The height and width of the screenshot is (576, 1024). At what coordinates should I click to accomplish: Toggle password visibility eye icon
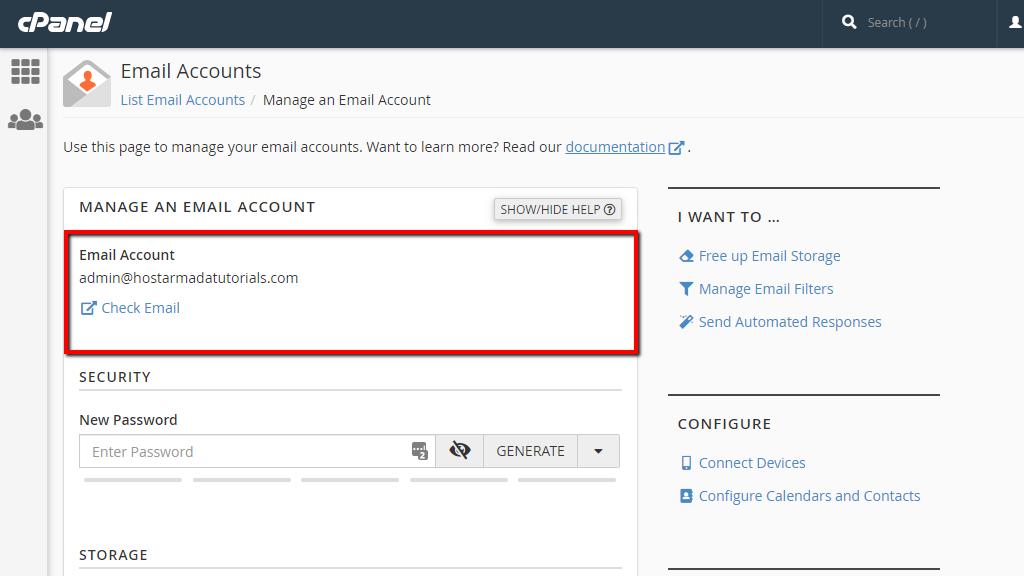click(x=460, y=451)
